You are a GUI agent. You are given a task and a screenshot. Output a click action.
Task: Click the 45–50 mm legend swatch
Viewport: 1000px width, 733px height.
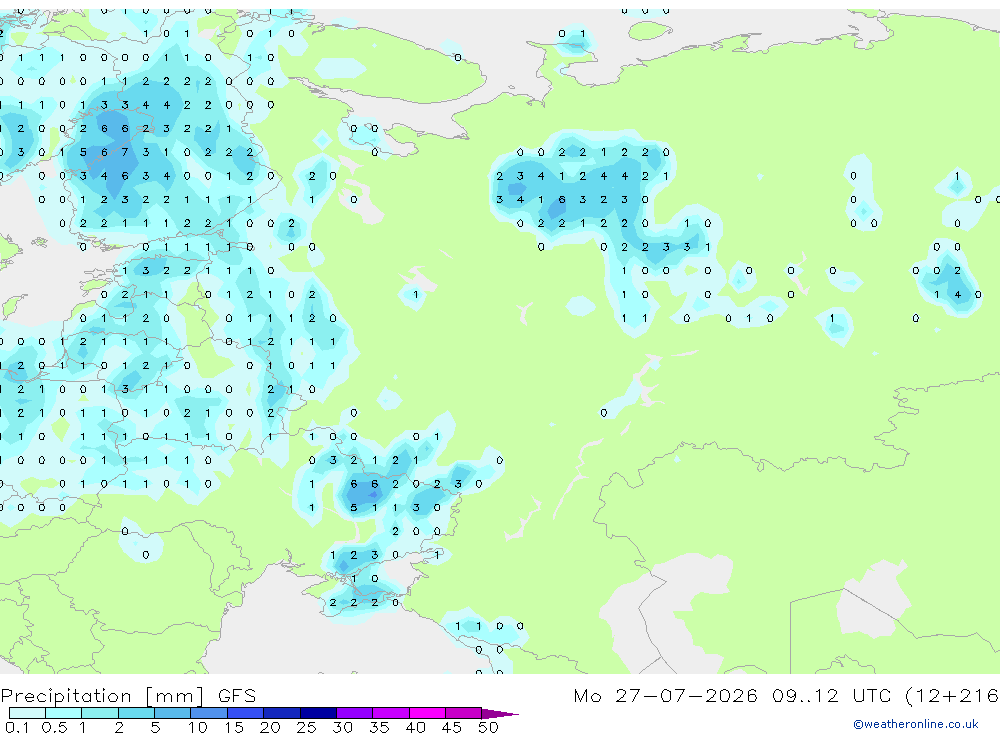(x=464, y=713)
